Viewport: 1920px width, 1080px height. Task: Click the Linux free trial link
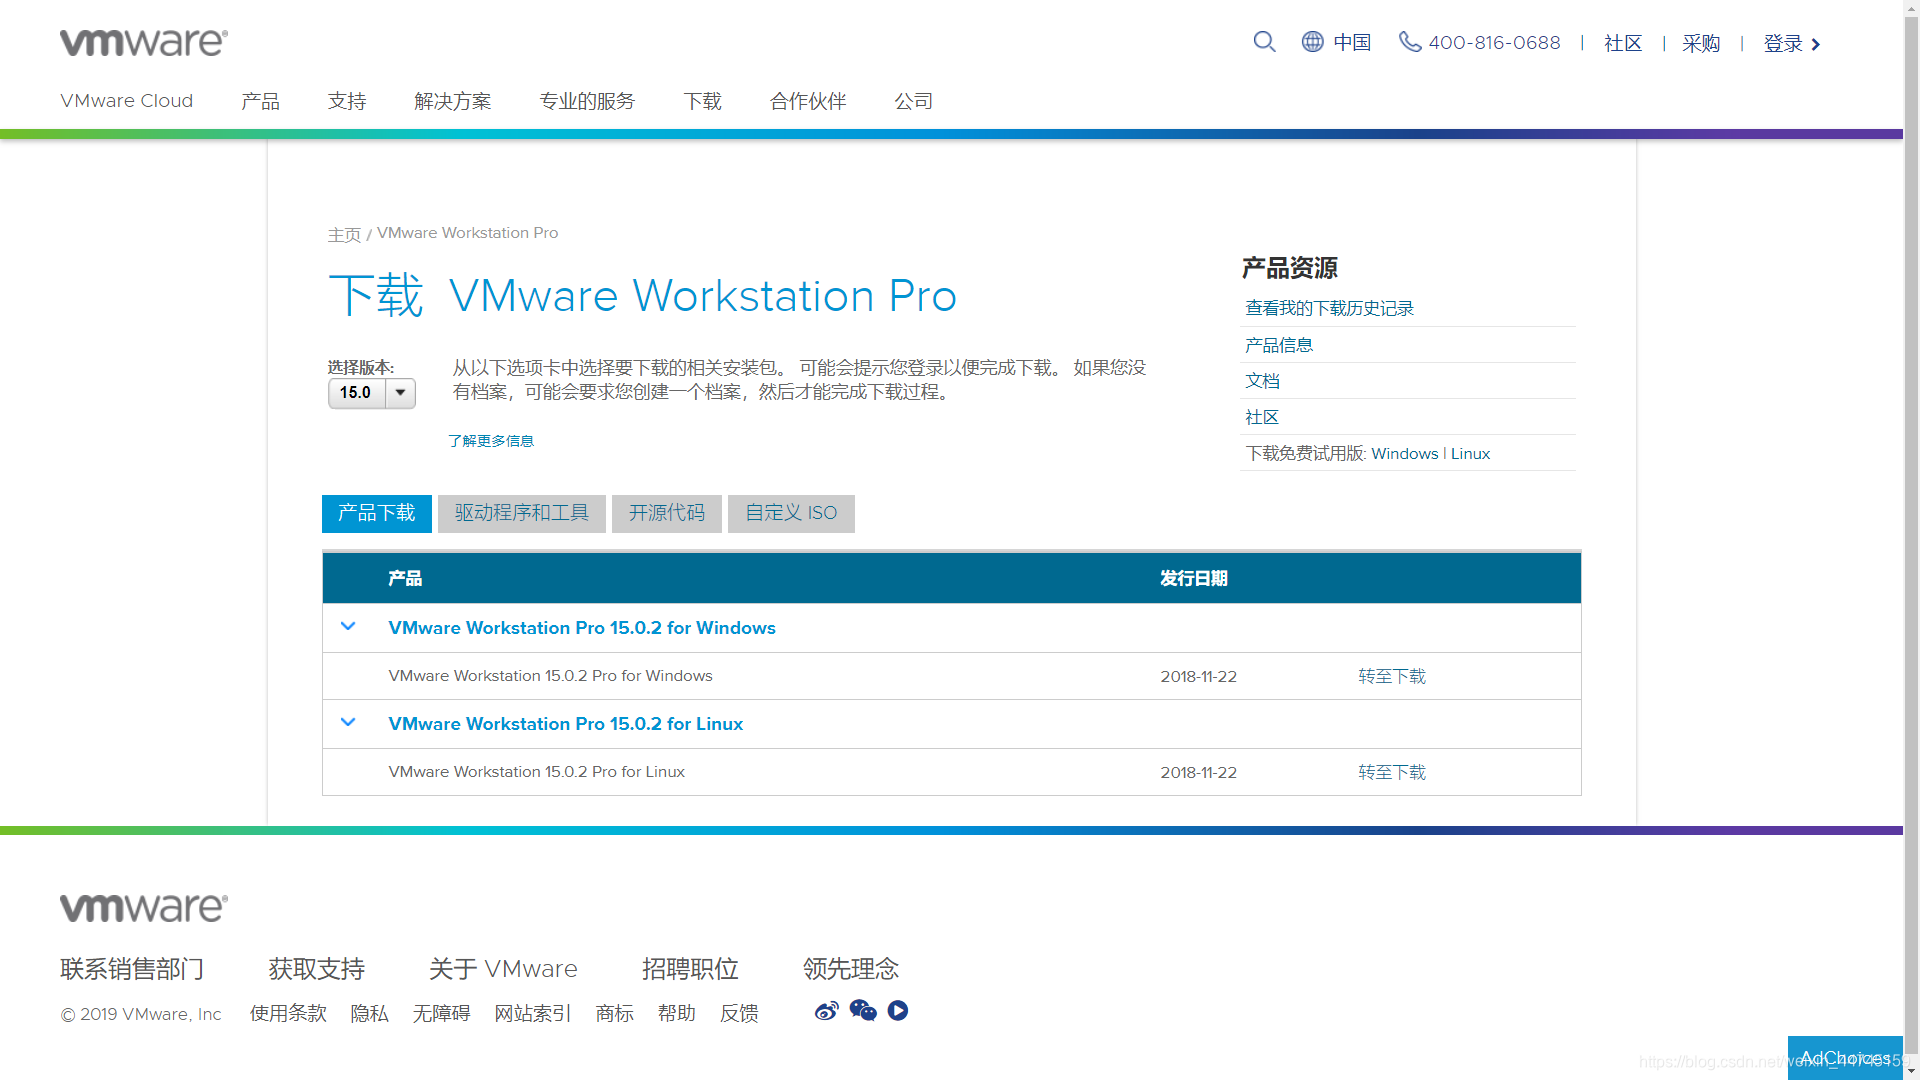click(x=1470, y=454)
